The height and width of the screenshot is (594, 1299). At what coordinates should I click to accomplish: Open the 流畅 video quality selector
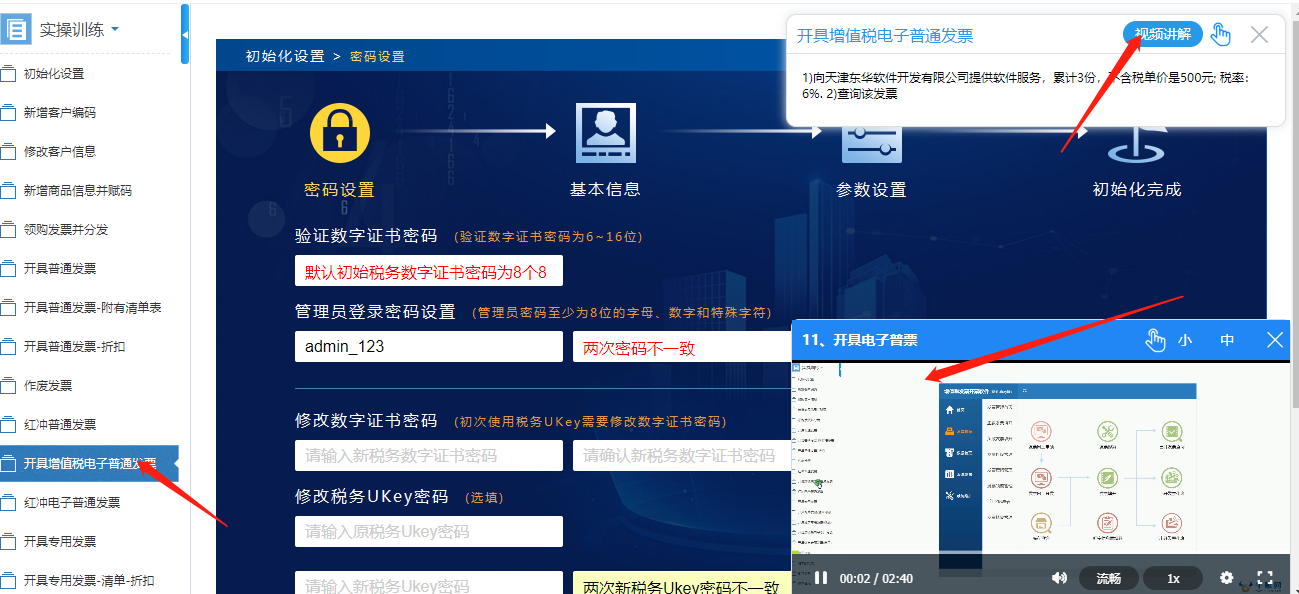[x=1108, y=578]
